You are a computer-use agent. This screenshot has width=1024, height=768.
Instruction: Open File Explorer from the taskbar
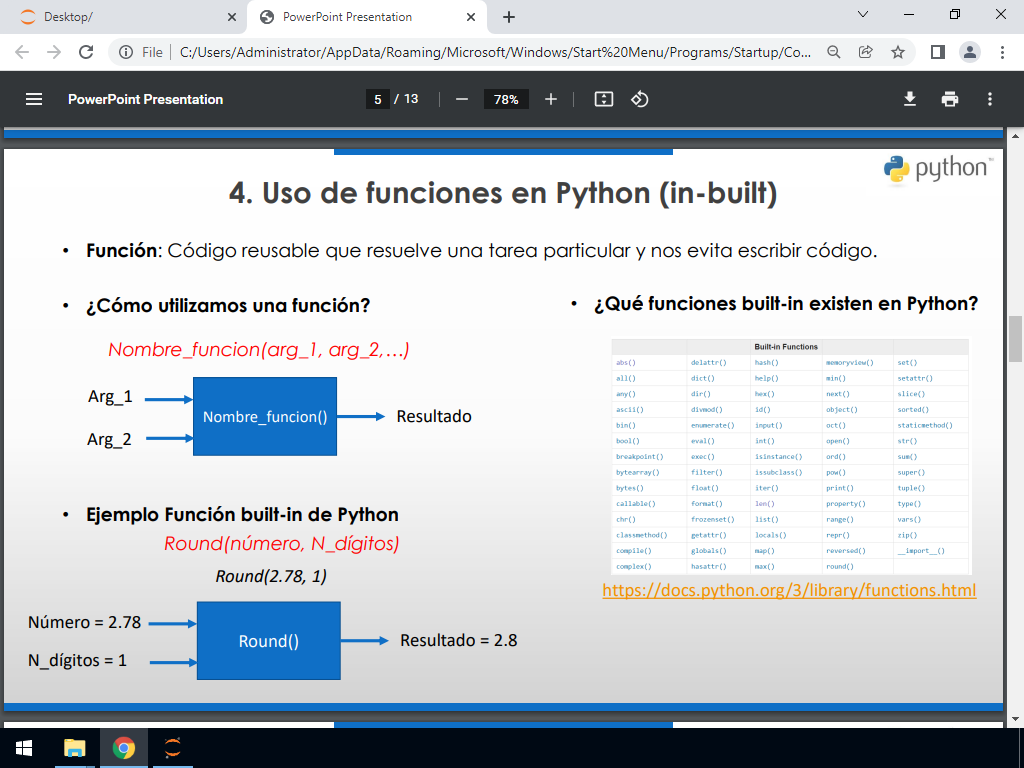tap(74, 748)
